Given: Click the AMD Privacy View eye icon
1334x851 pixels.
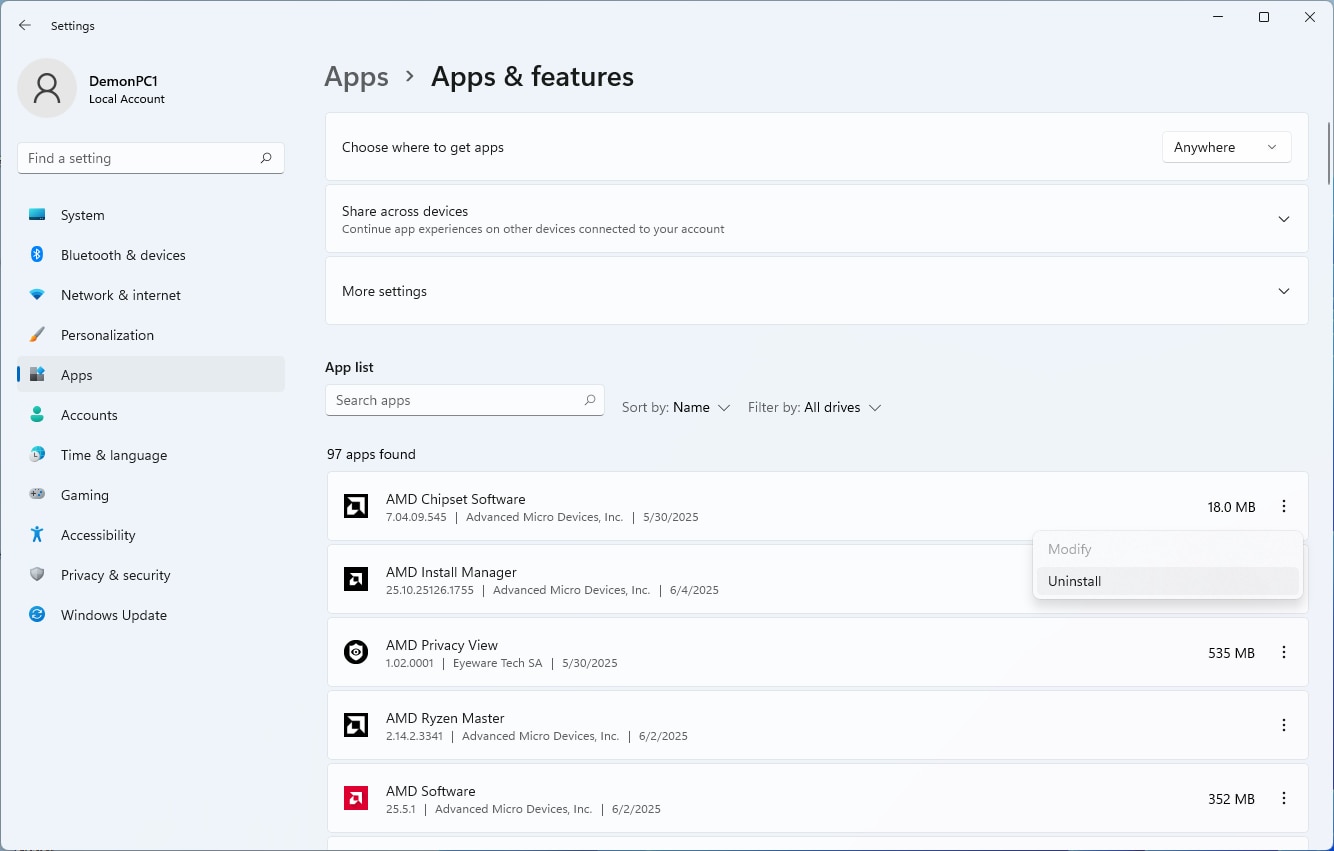Looking at the screenshot, I should tap(356, 652).
